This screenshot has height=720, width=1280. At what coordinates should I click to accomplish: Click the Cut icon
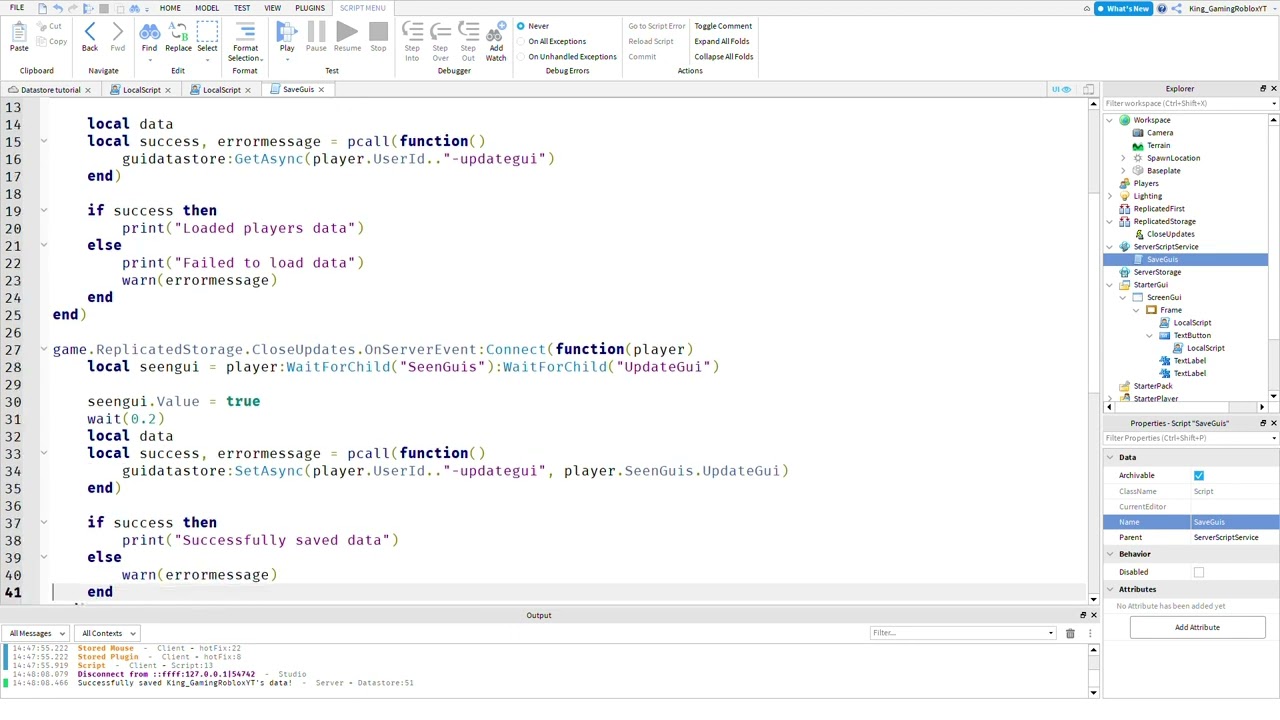click(50, 26)
